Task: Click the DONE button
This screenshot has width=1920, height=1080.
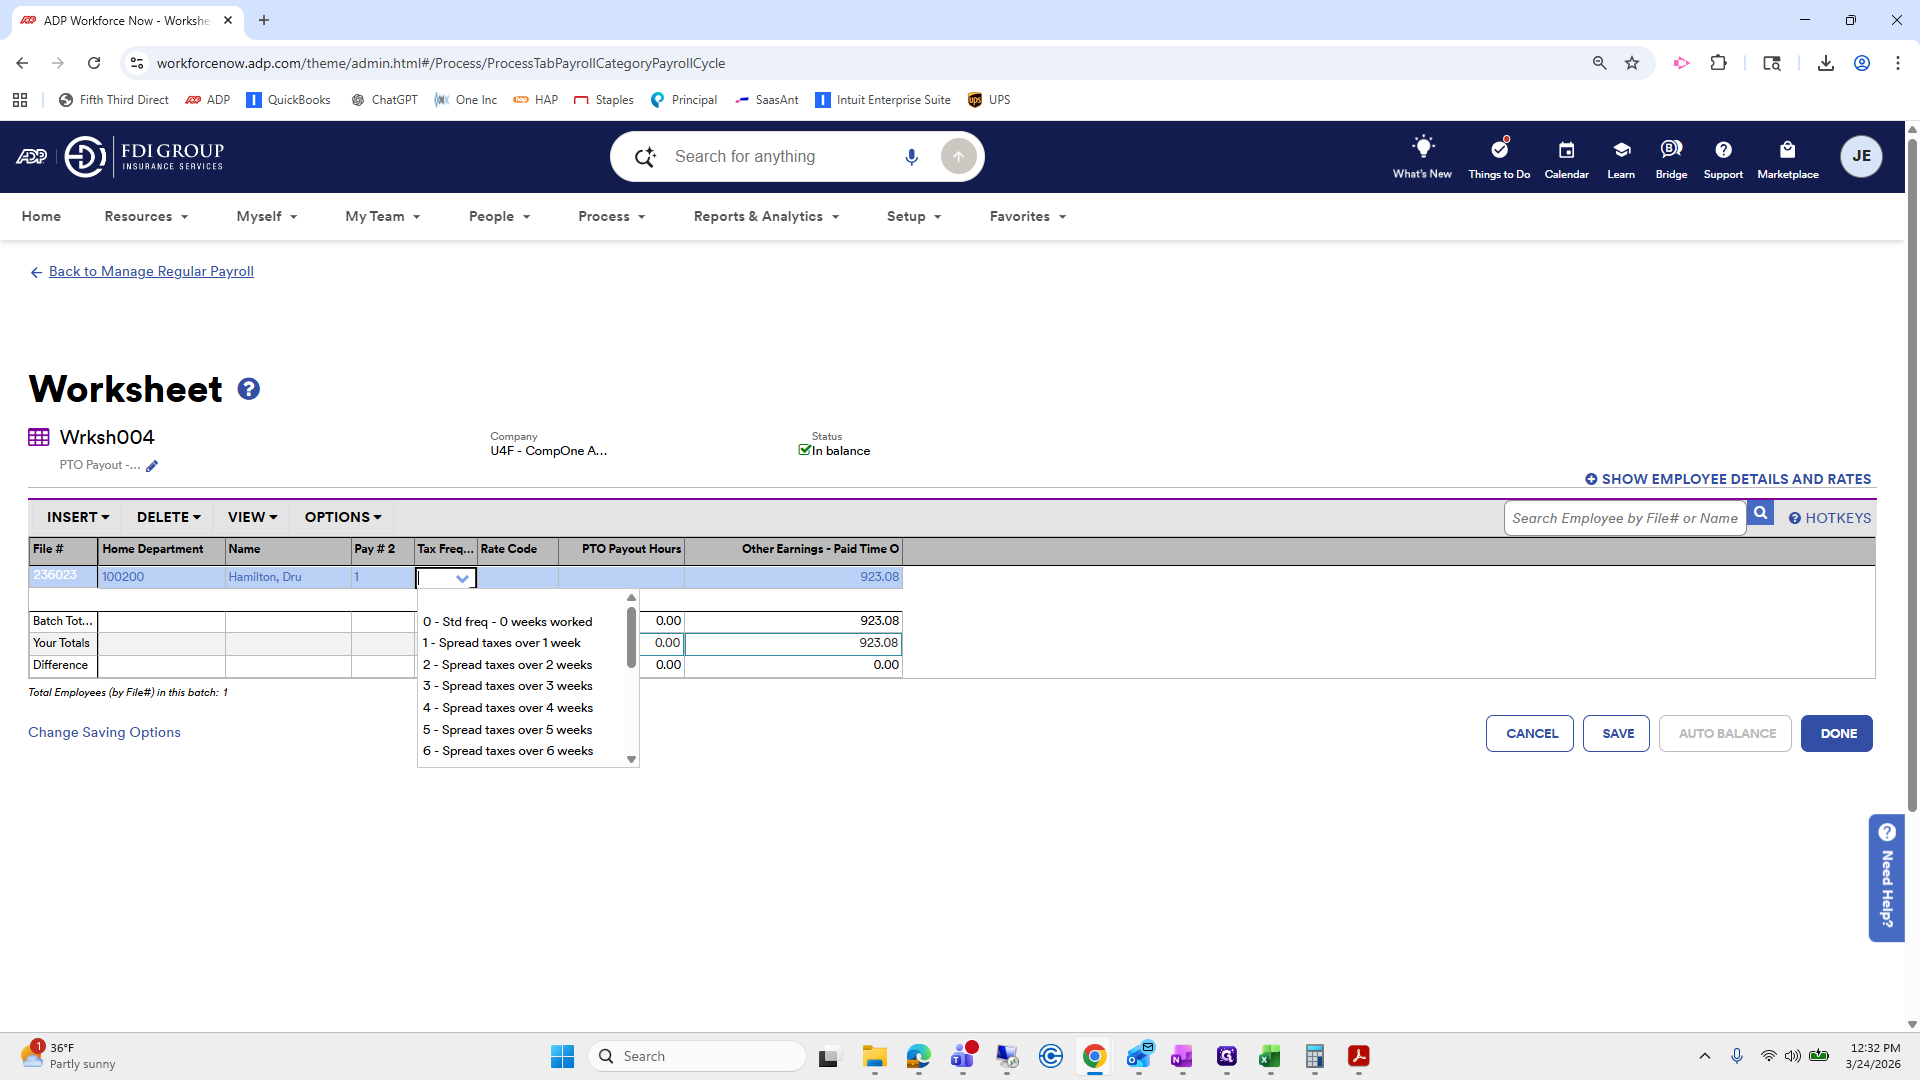Action: pyautogui.click(x=1836, y=733)
